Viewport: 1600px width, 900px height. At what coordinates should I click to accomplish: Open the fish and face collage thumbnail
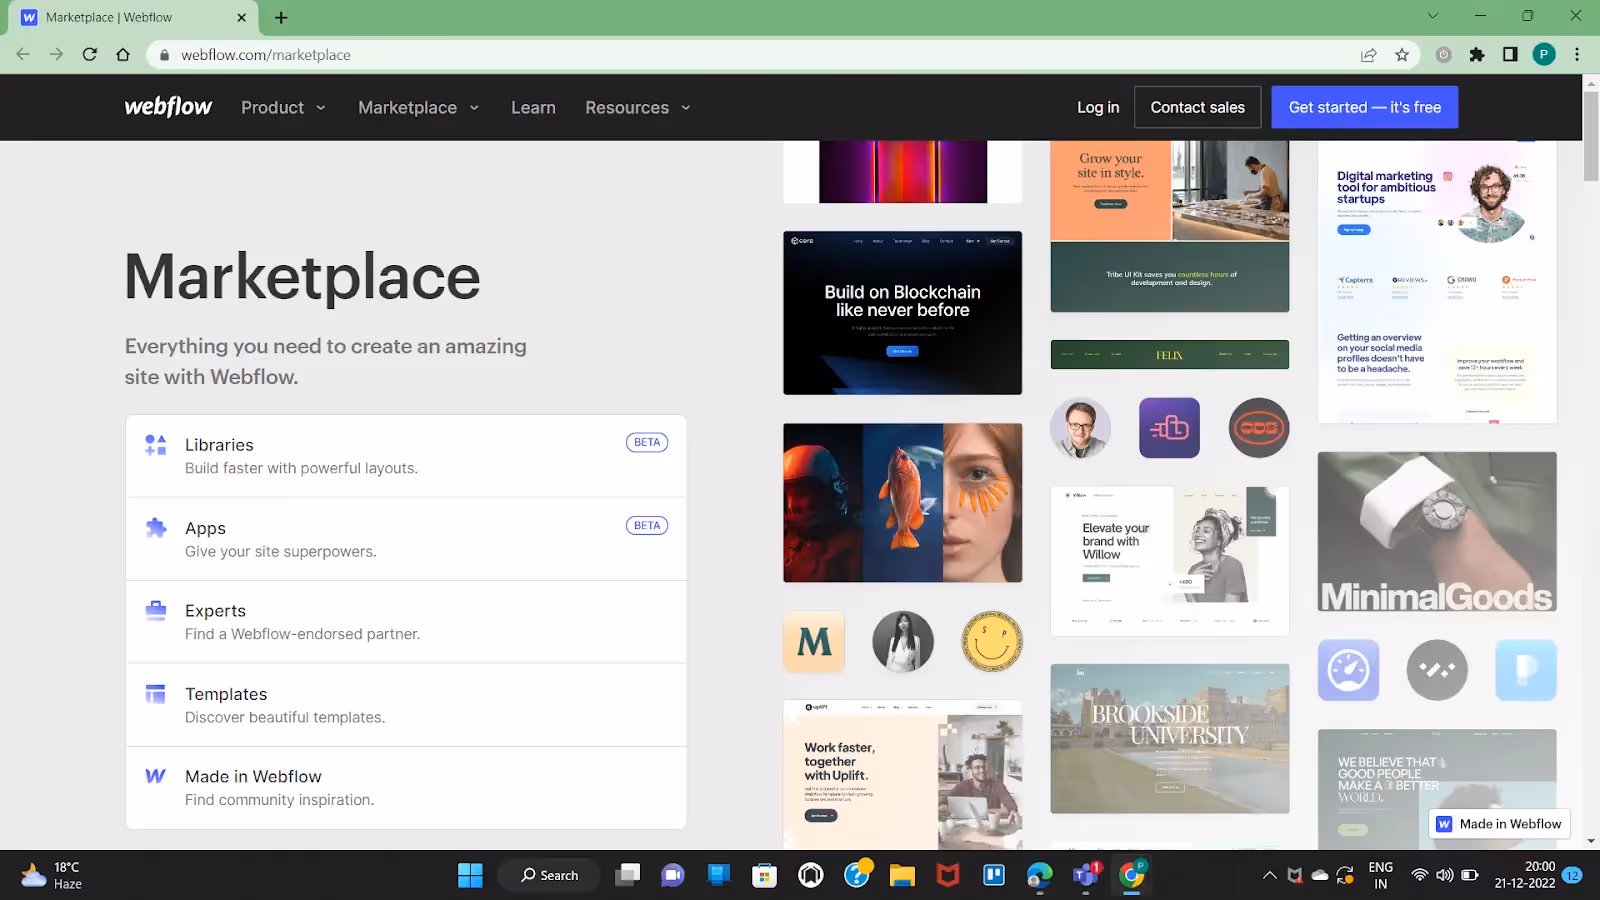[x=902, y=503]
